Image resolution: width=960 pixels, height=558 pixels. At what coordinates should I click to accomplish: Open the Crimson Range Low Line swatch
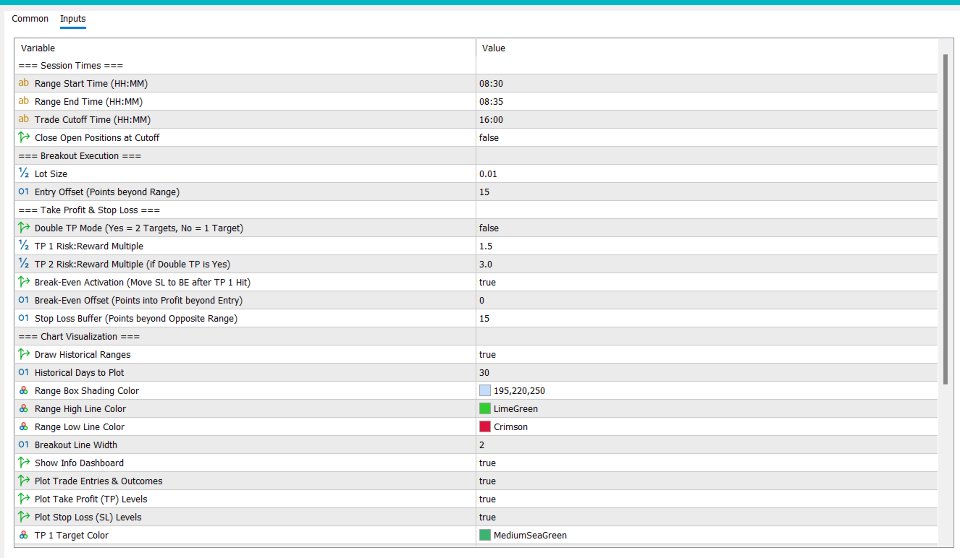(485, 426)
